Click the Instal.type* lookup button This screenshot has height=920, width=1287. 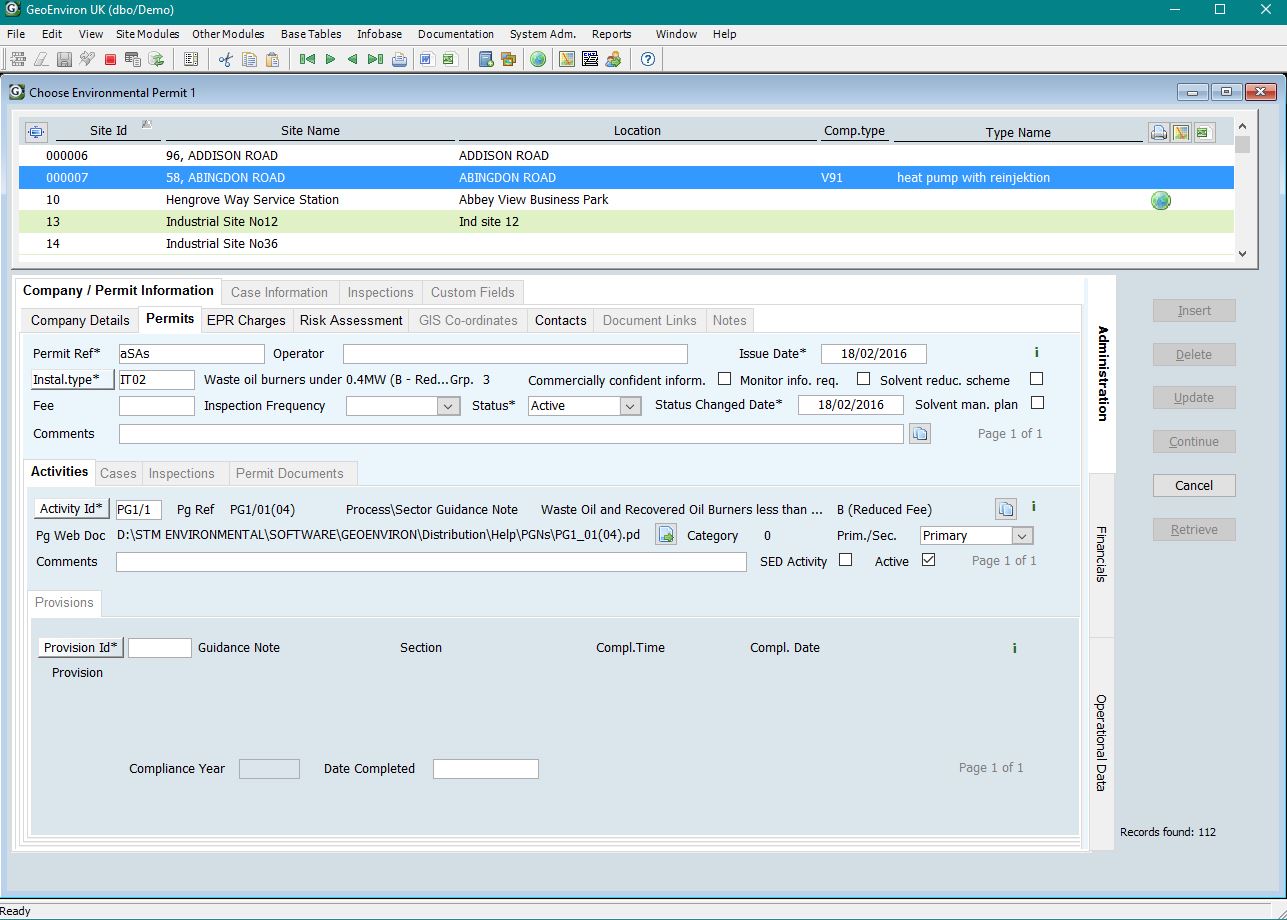66,380
